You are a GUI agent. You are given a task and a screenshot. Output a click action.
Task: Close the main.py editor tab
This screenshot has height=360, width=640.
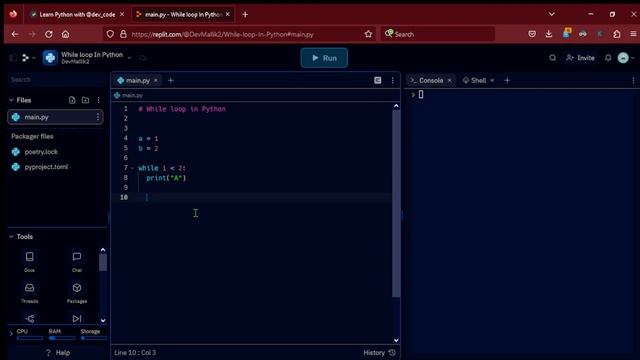point(156,80)
